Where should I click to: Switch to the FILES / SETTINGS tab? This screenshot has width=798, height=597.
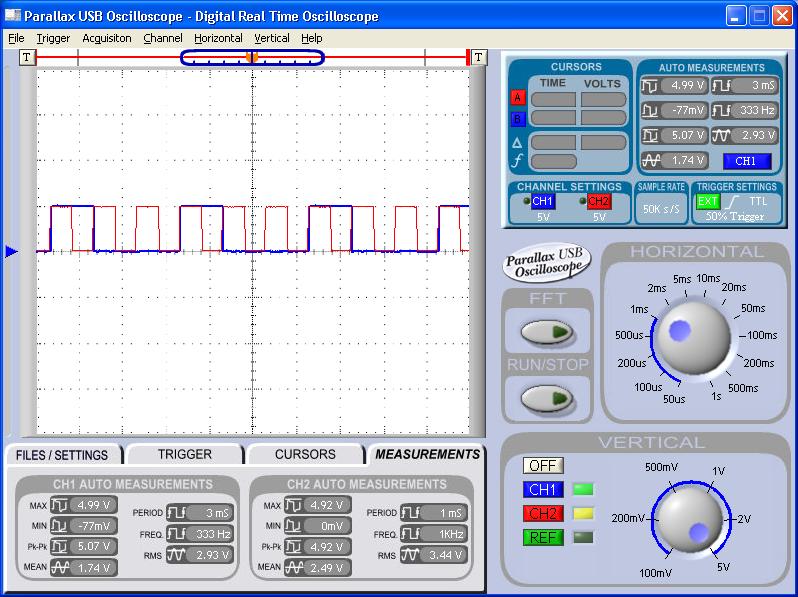[x=62, y=454]
